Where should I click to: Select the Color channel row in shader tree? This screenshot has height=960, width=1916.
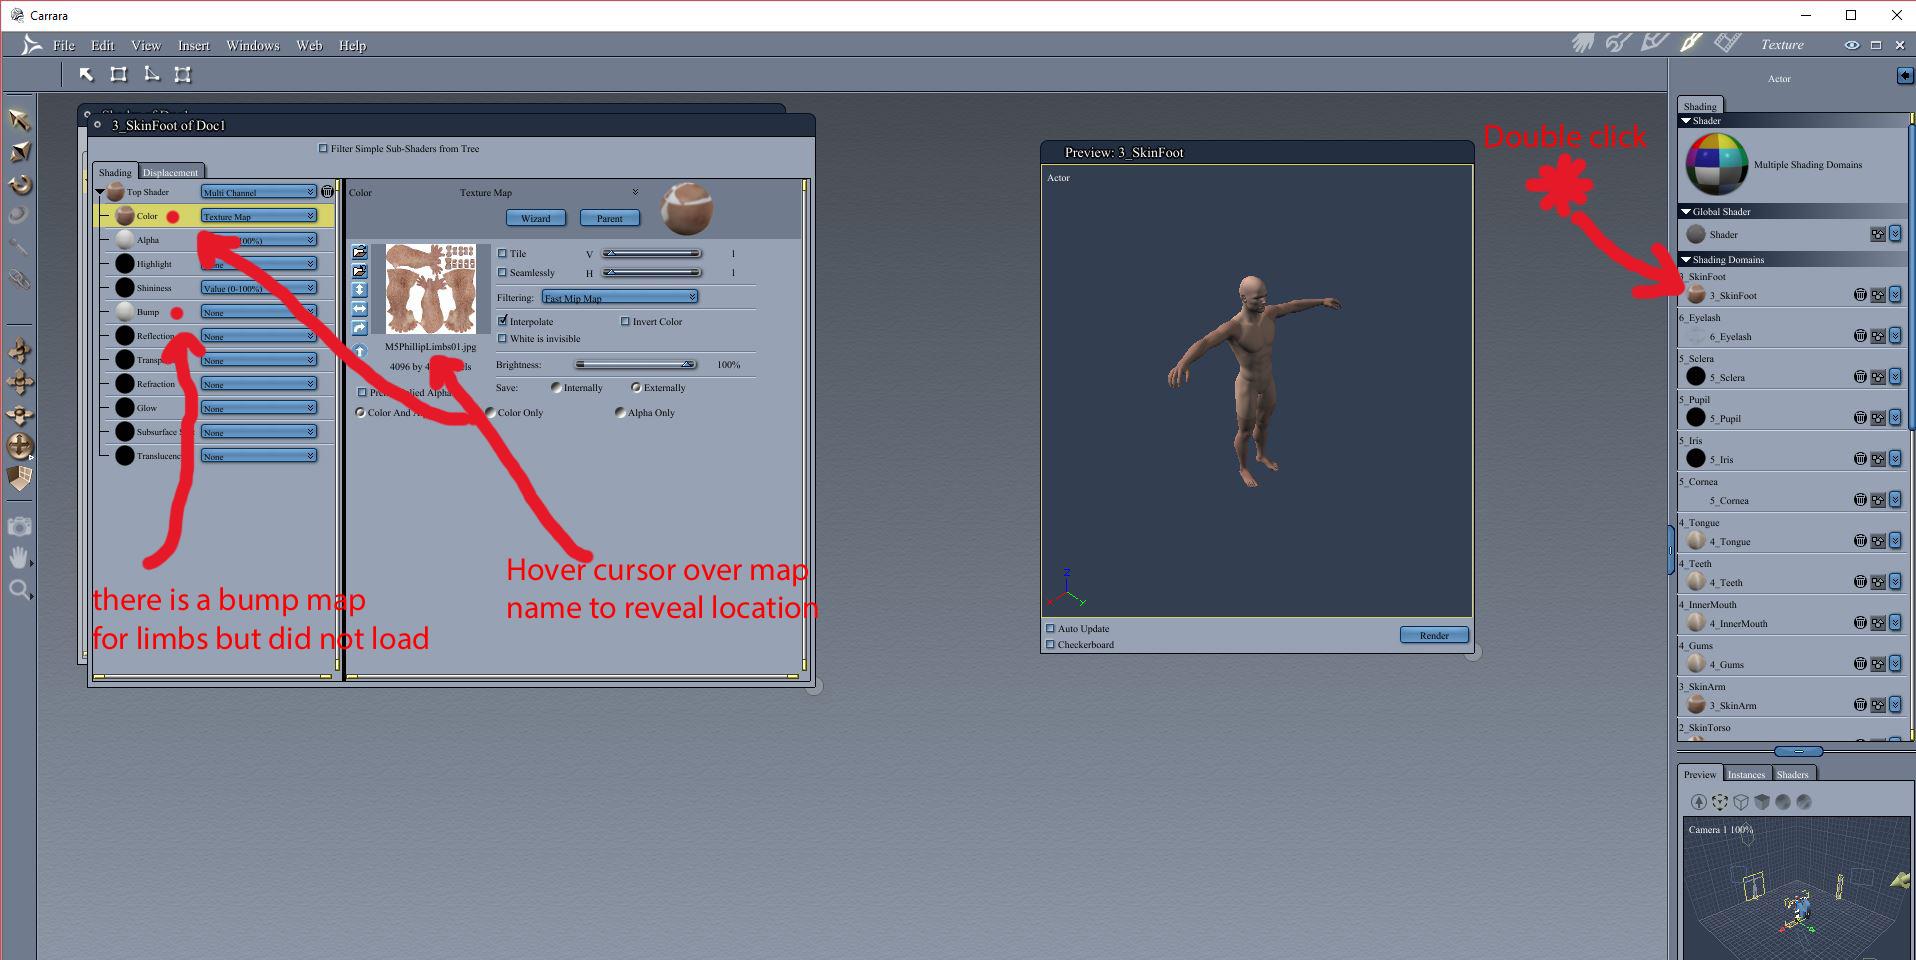pos(215,216)
